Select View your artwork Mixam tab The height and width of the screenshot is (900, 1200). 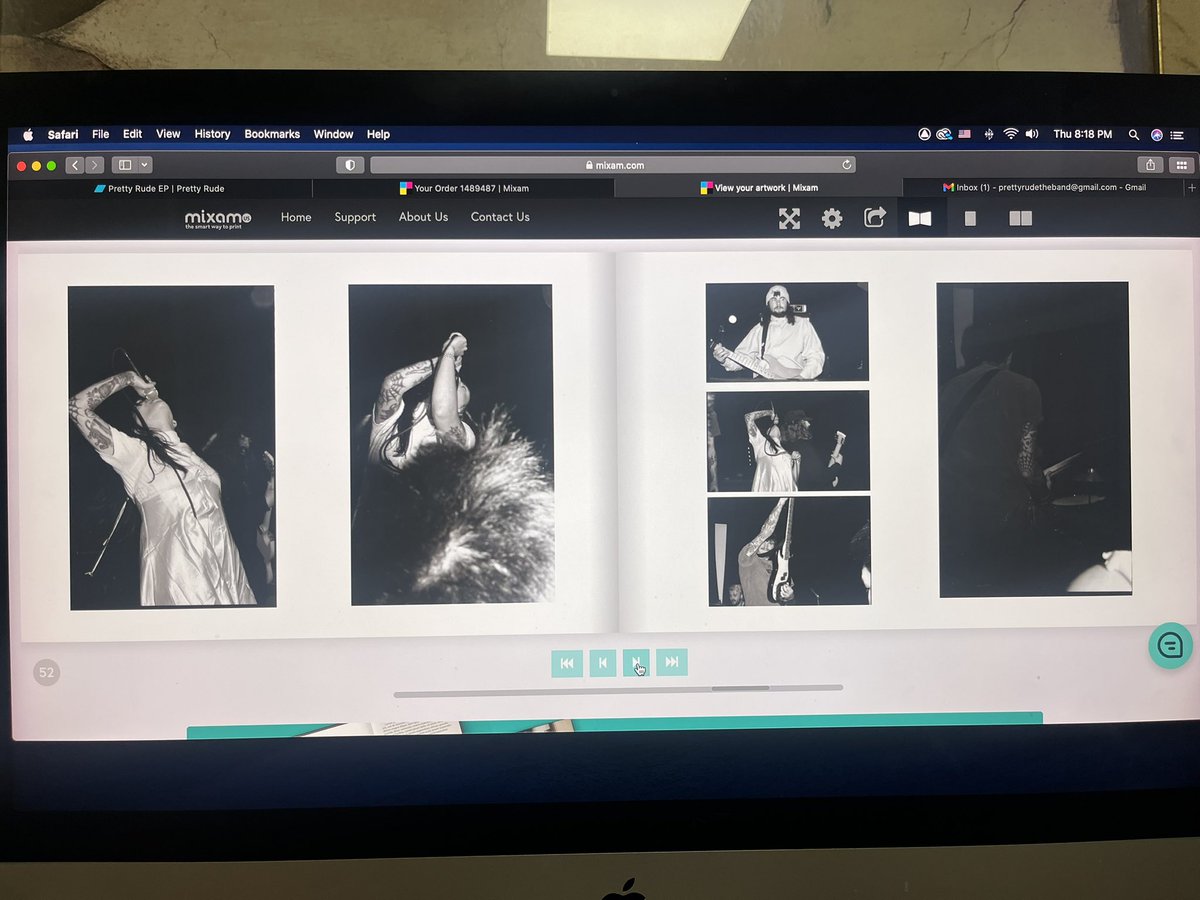coord(758,188)
